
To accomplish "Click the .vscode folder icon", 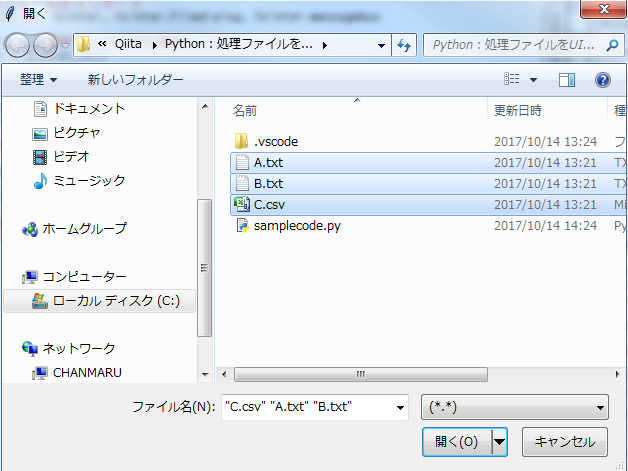I will pyautogui.click(x=241, y=141).
